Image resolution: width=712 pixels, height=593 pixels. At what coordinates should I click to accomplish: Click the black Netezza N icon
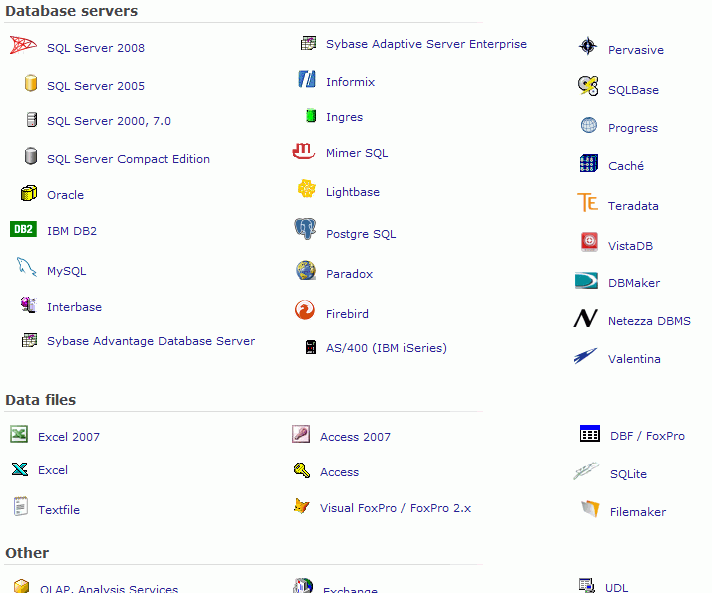[x=586, y=318]
